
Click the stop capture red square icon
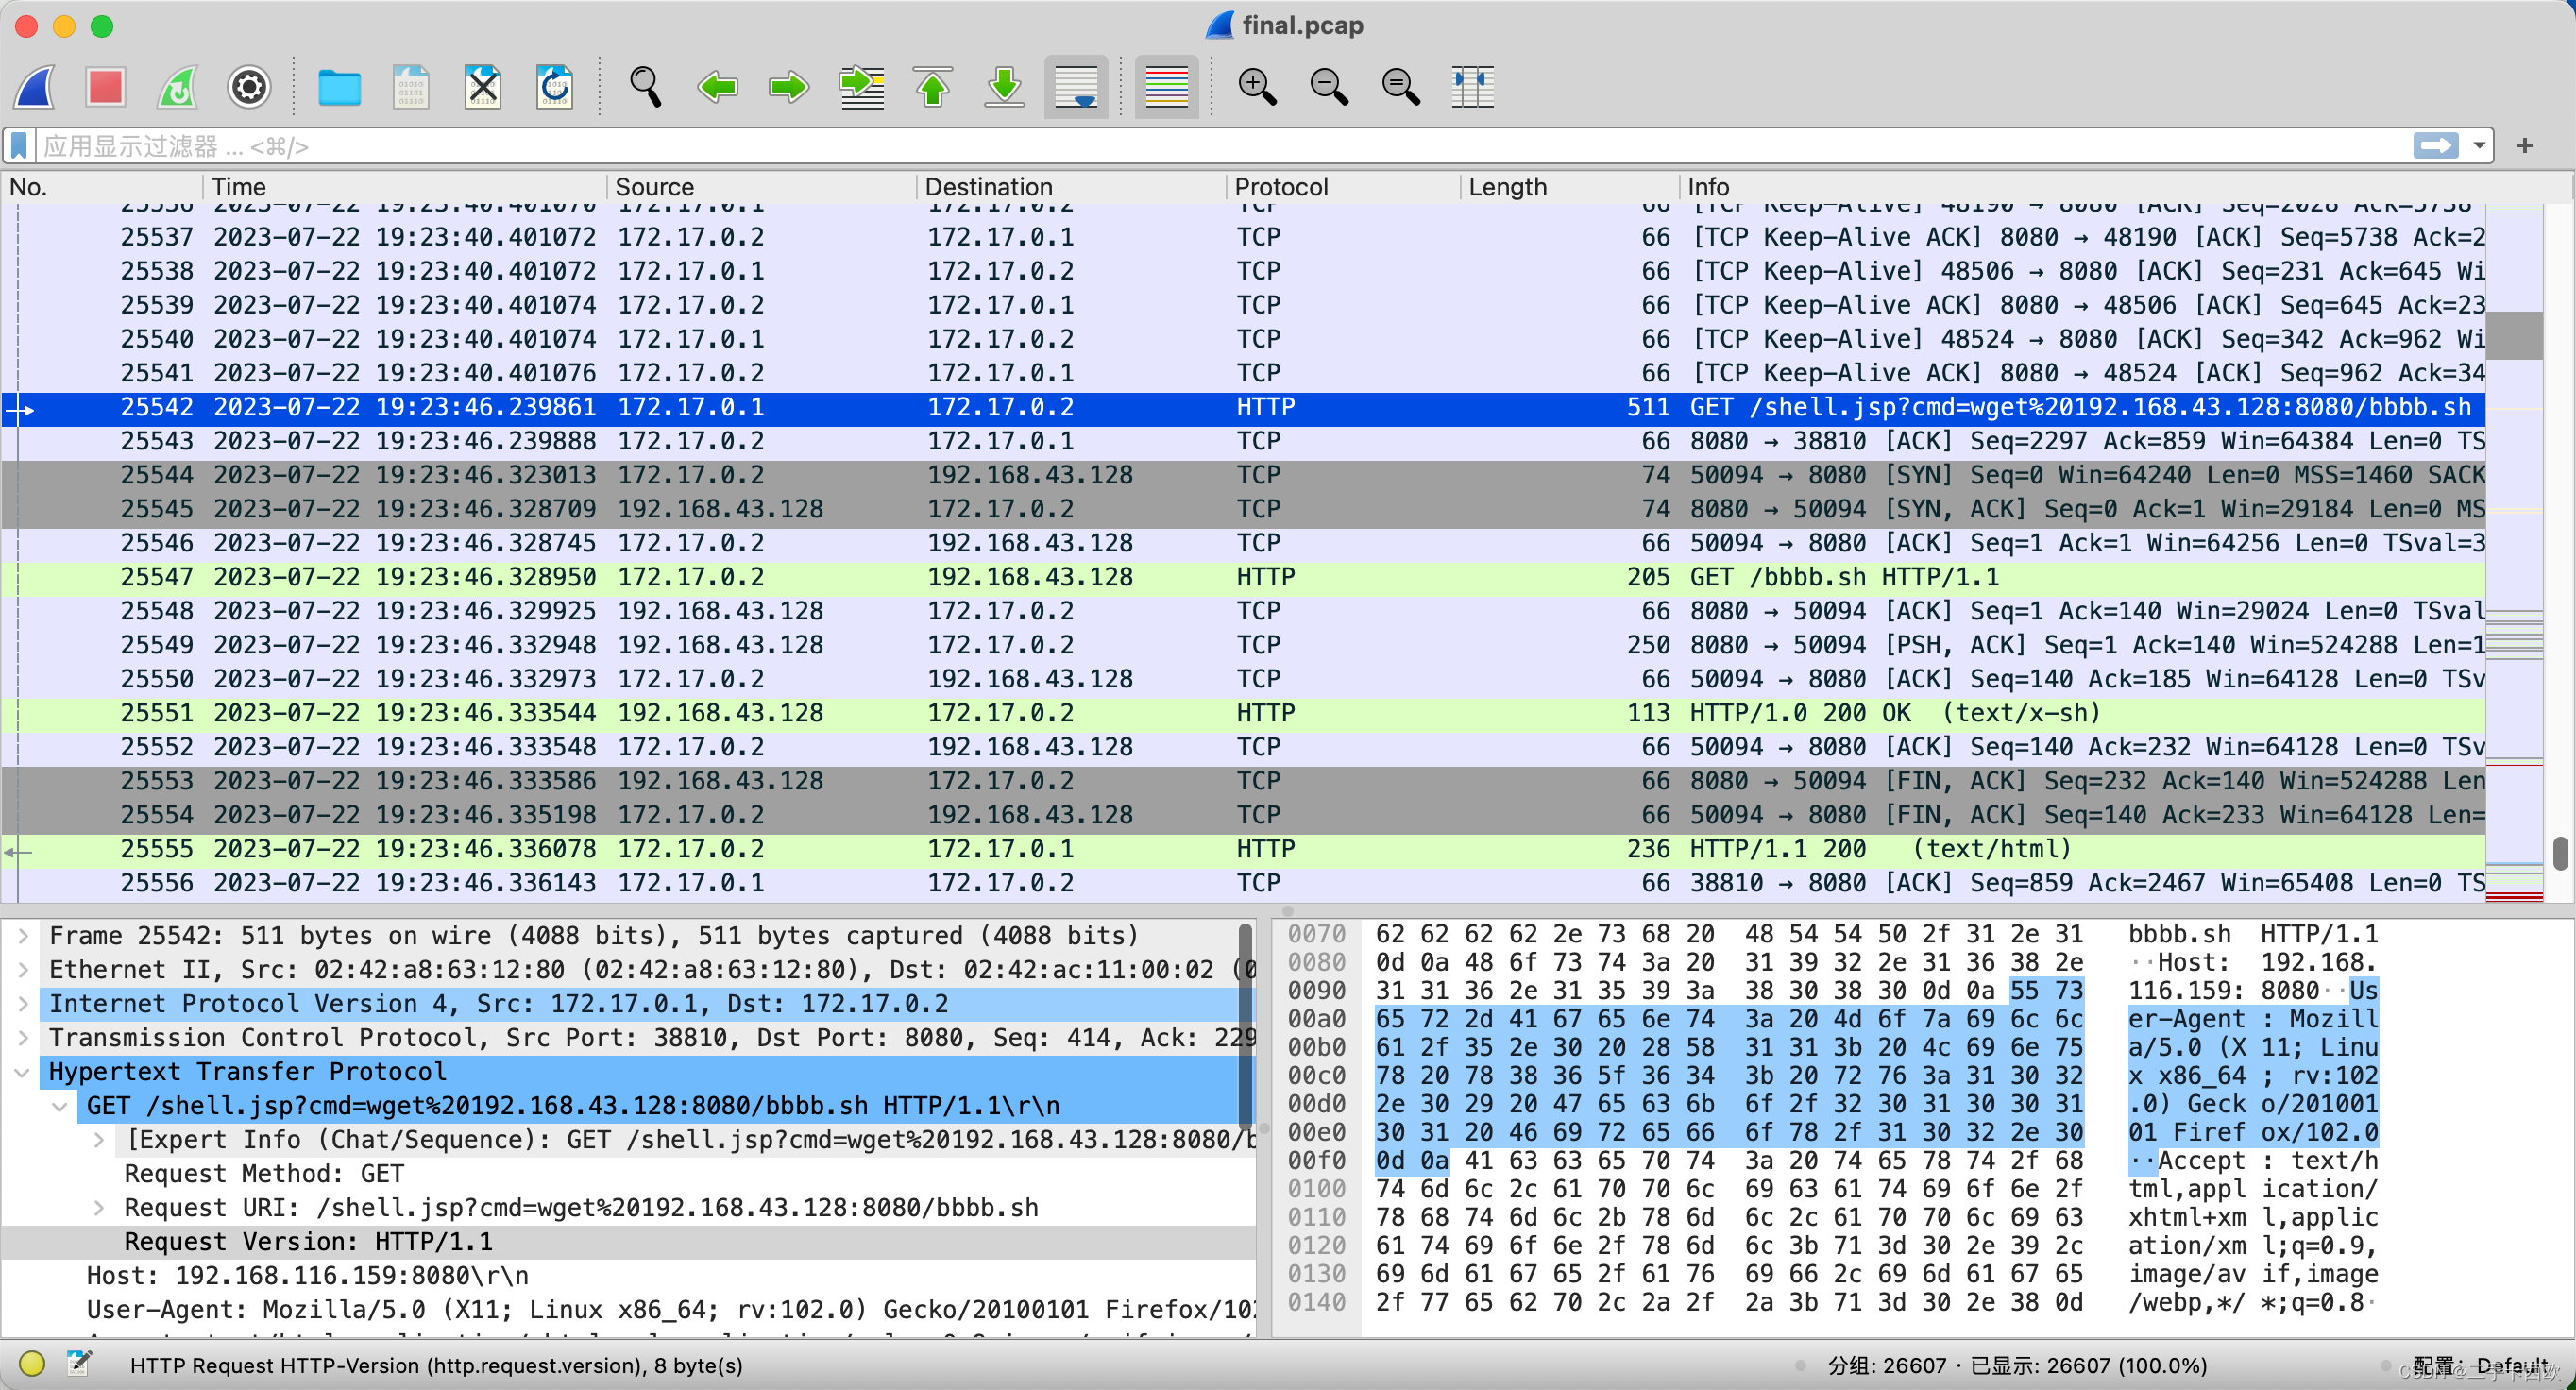pyautogui.click(x=105, y=87)
